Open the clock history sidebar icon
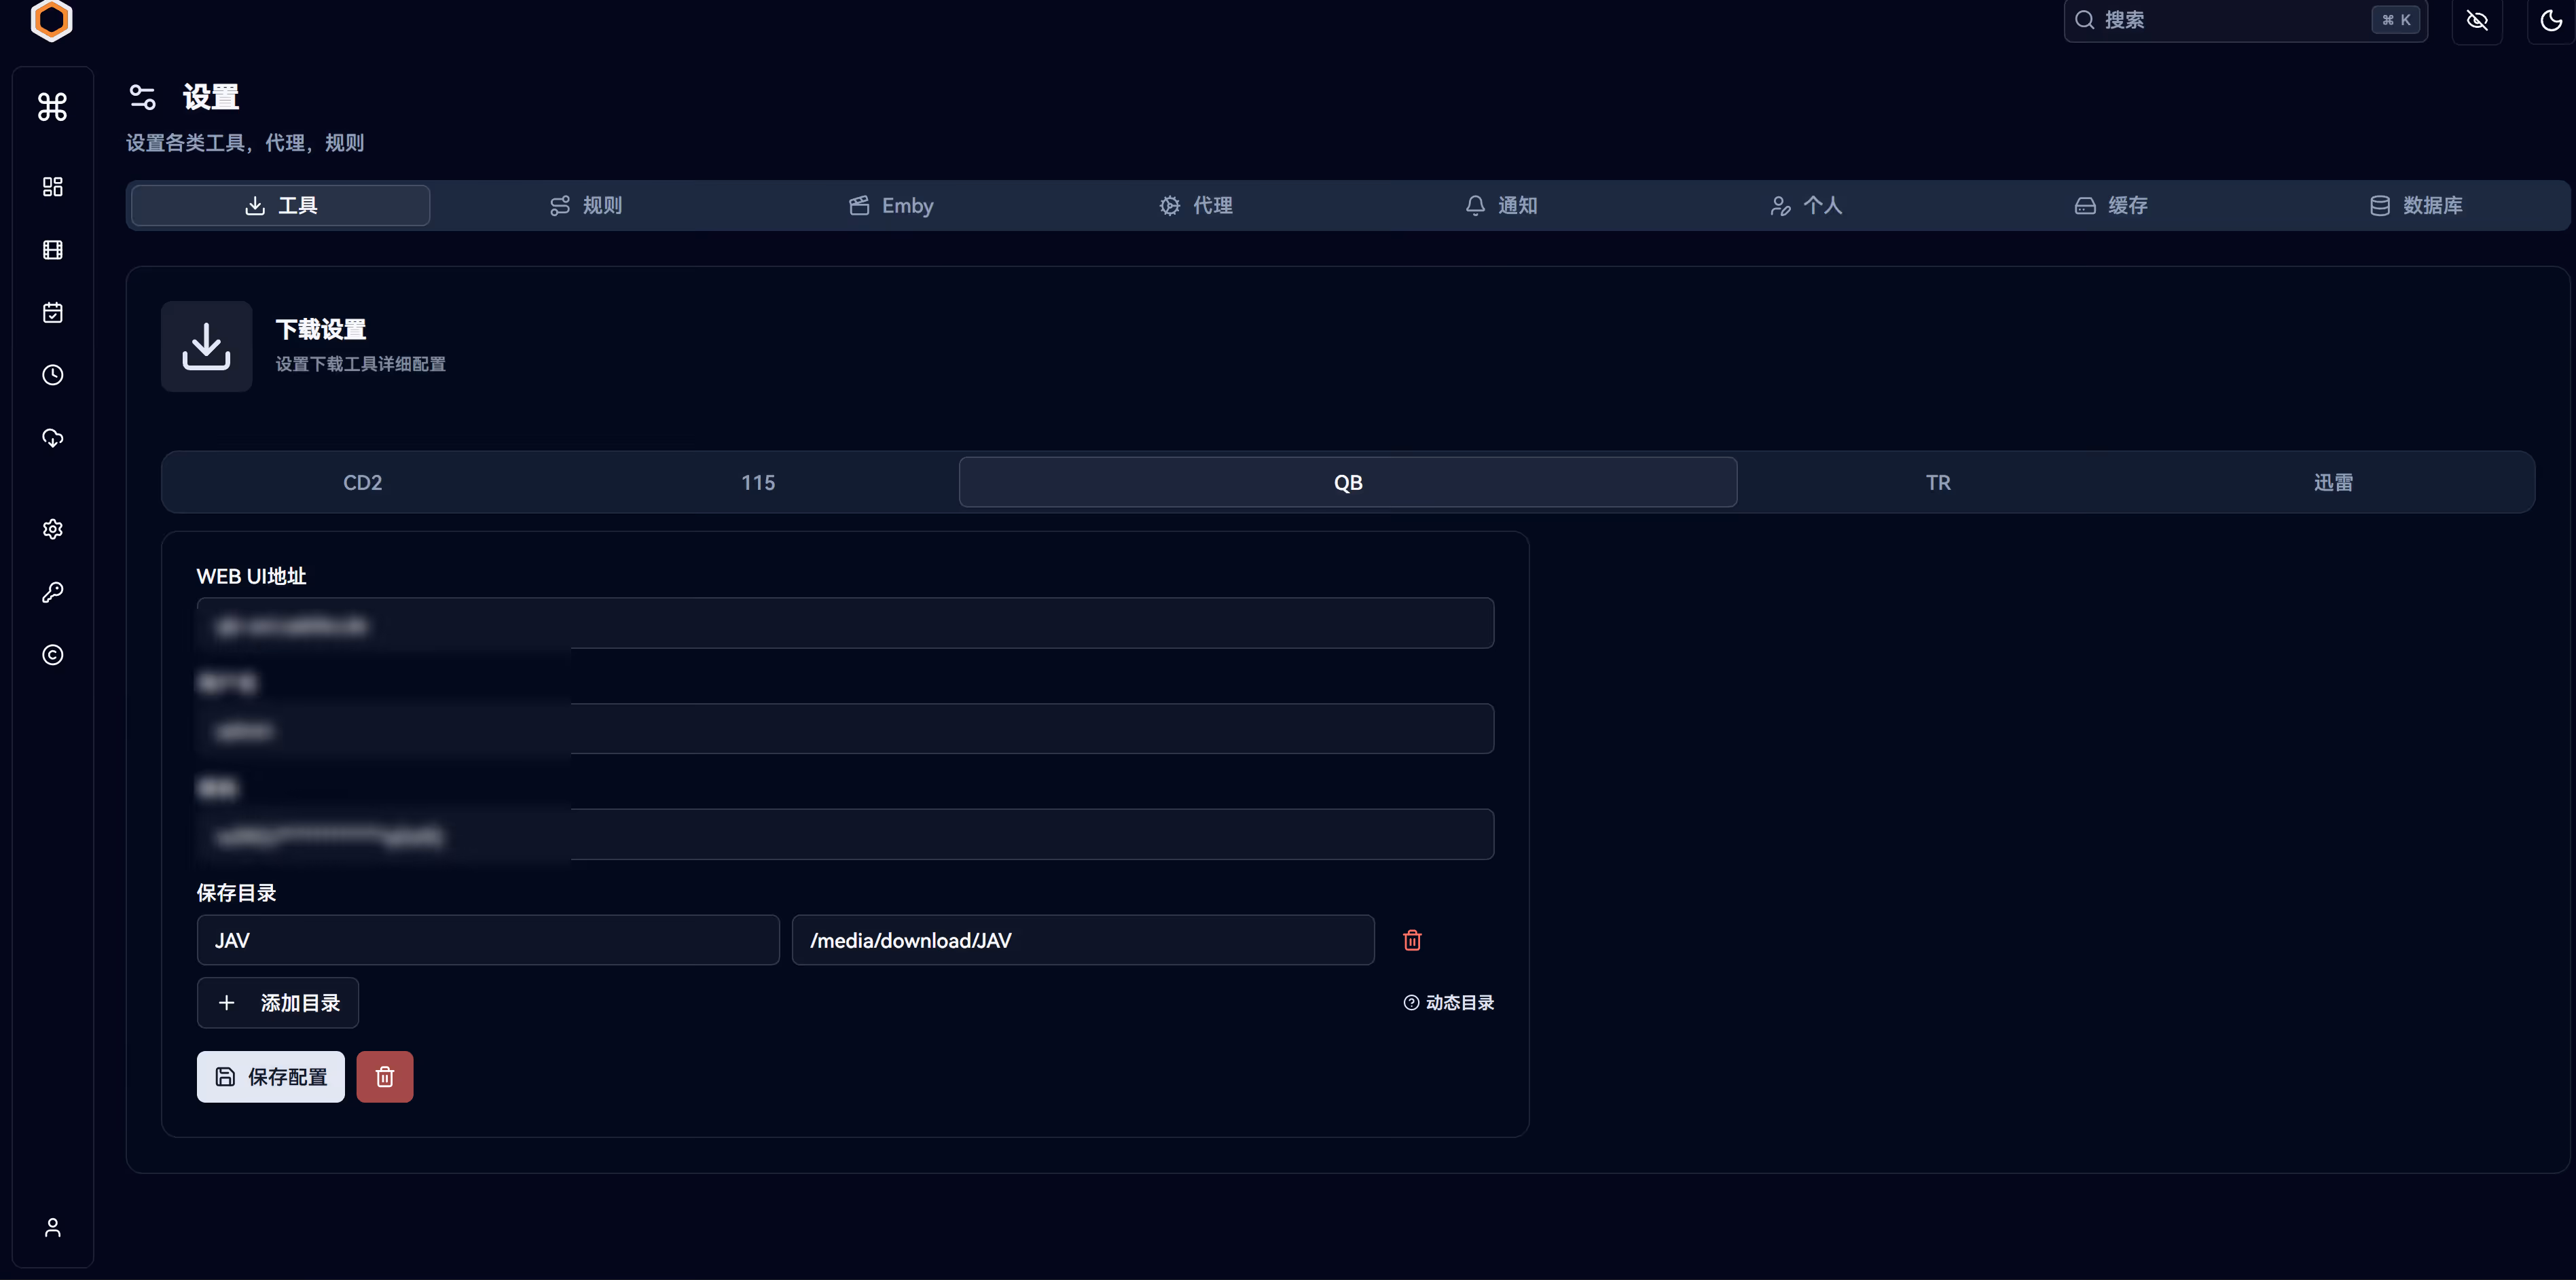The width and height of the screenshot is (2576, 1280). tap(52, 375)
